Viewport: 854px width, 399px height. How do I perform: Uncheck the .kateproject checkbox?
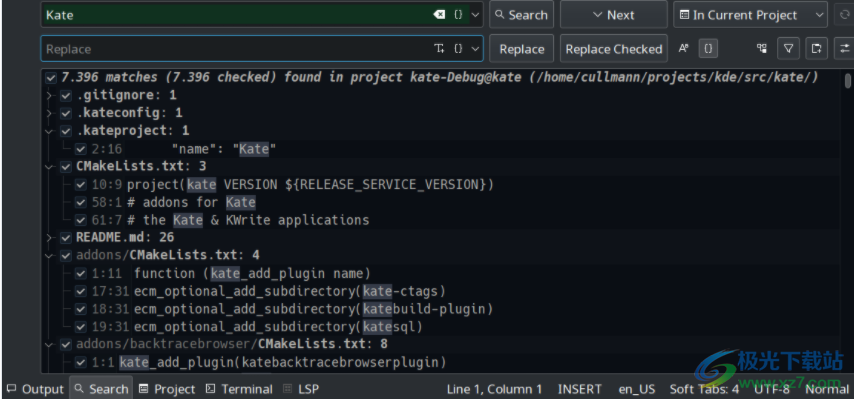(66, 131)
